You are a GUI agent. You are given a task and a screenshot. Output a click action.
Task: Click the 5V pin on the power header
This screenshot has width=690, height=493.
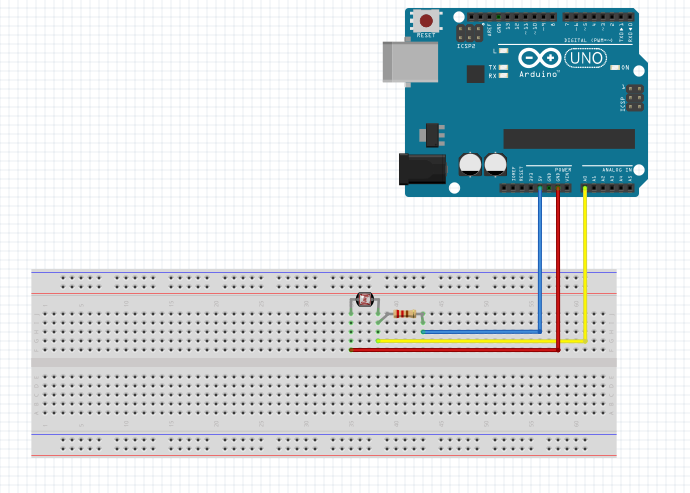click(x=540, y=188)
